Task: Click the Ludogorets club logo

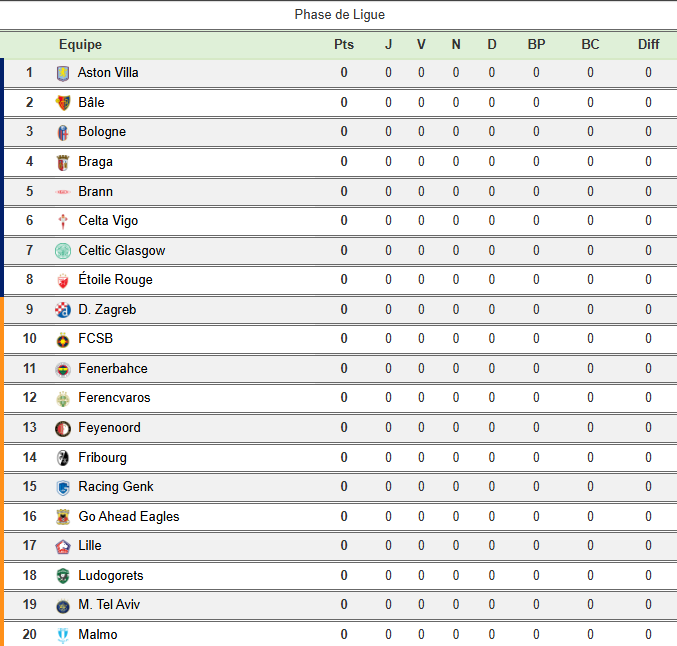Action: (x=63, y=576)
